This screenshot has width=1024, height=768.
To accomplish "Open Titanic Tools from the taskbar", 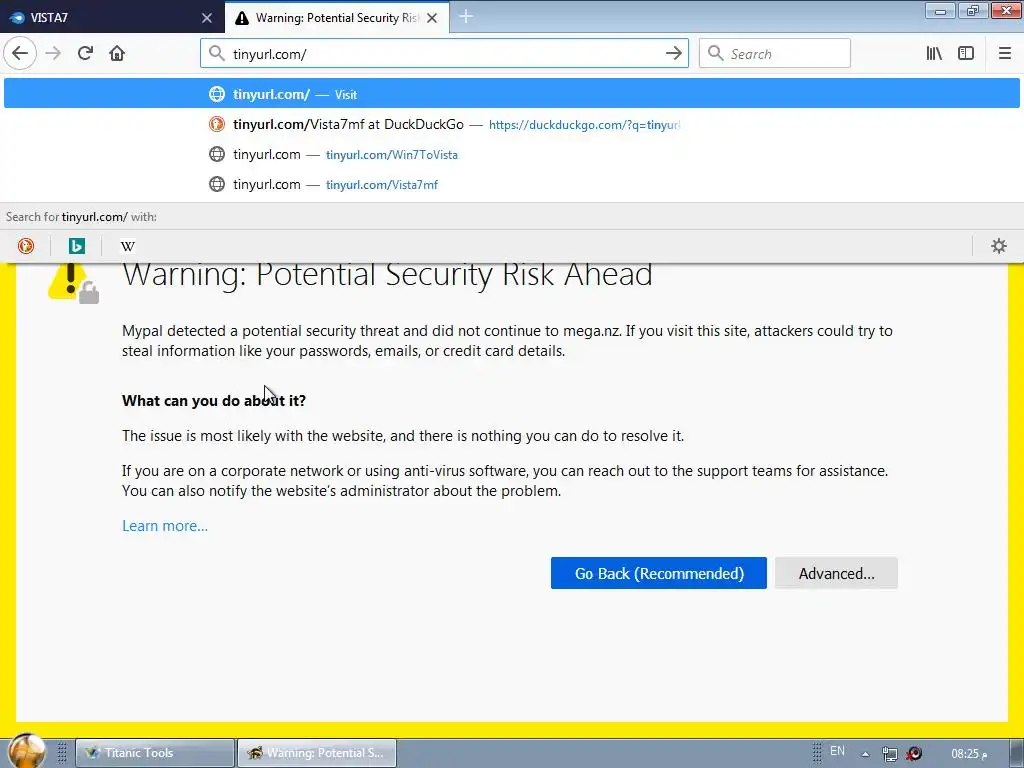I will [155, 753].
